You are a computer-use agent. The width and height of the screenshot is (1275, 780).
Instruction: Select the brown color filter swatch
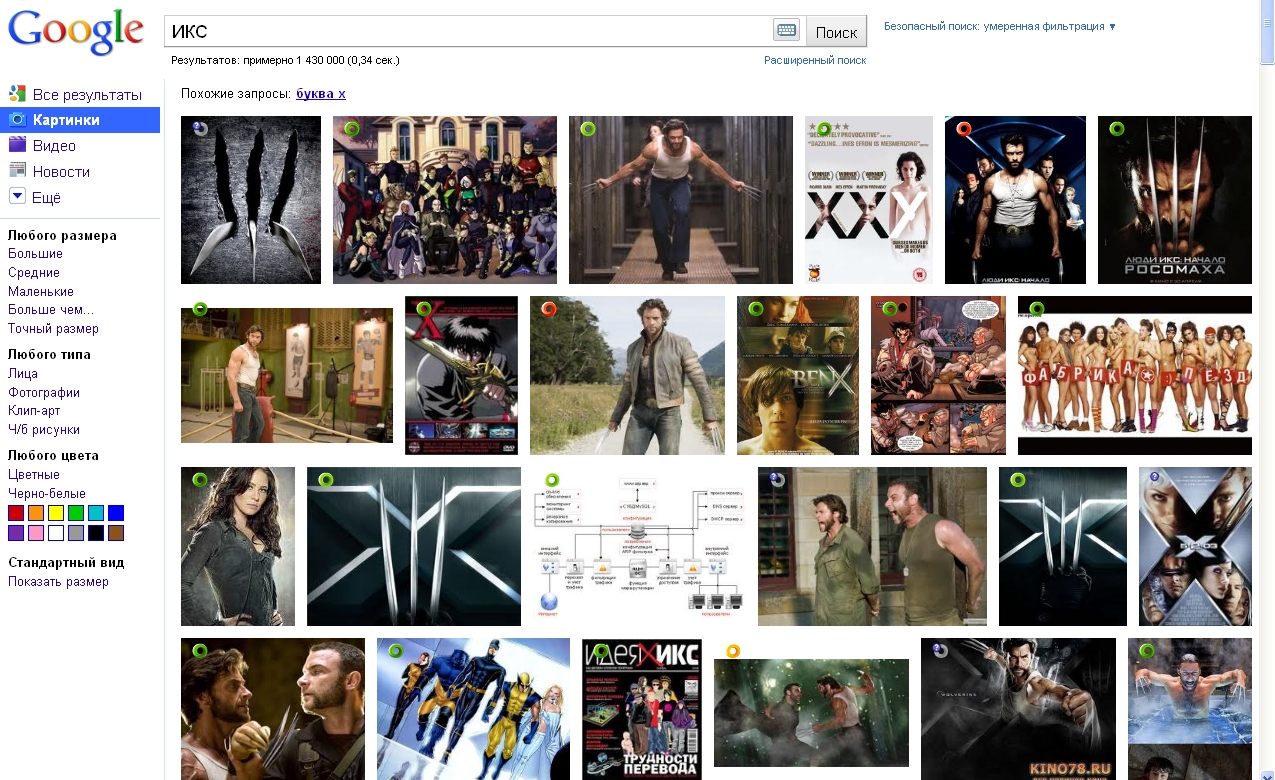pos(116,533)
